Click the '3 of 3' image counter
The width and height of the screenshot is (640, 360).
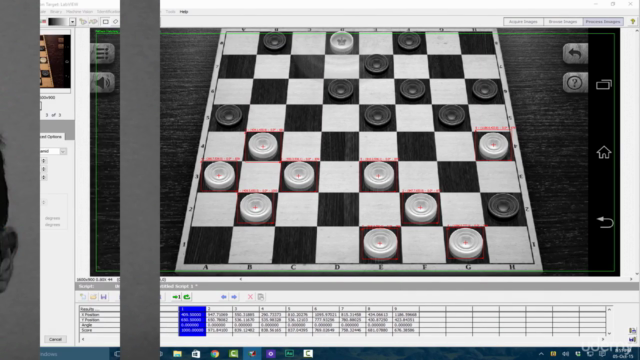[x=53, y=115]
